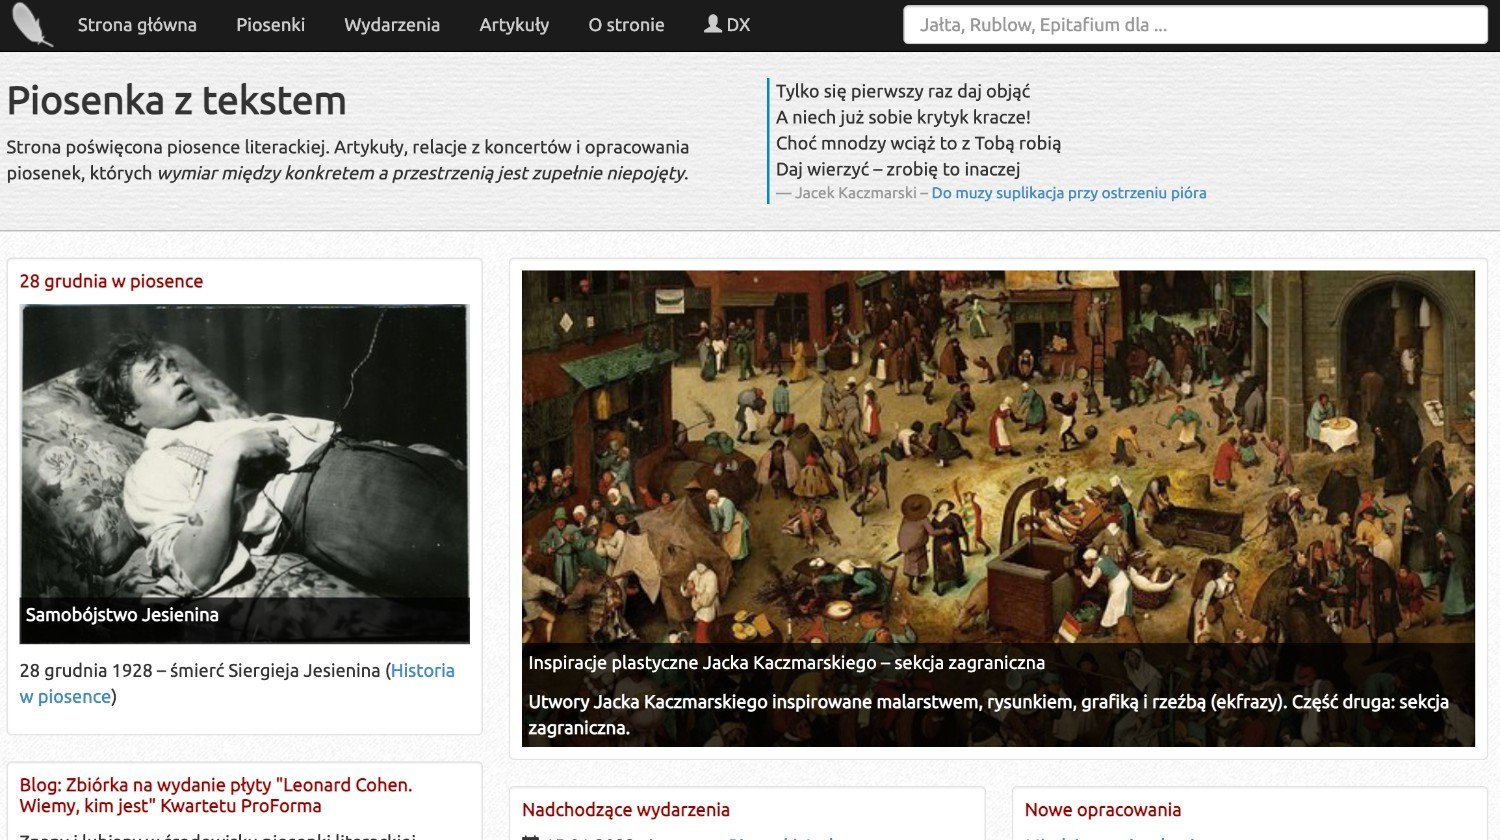Click the user icon beside DX
Screen dimensions: 1500x840
(712, 24)
